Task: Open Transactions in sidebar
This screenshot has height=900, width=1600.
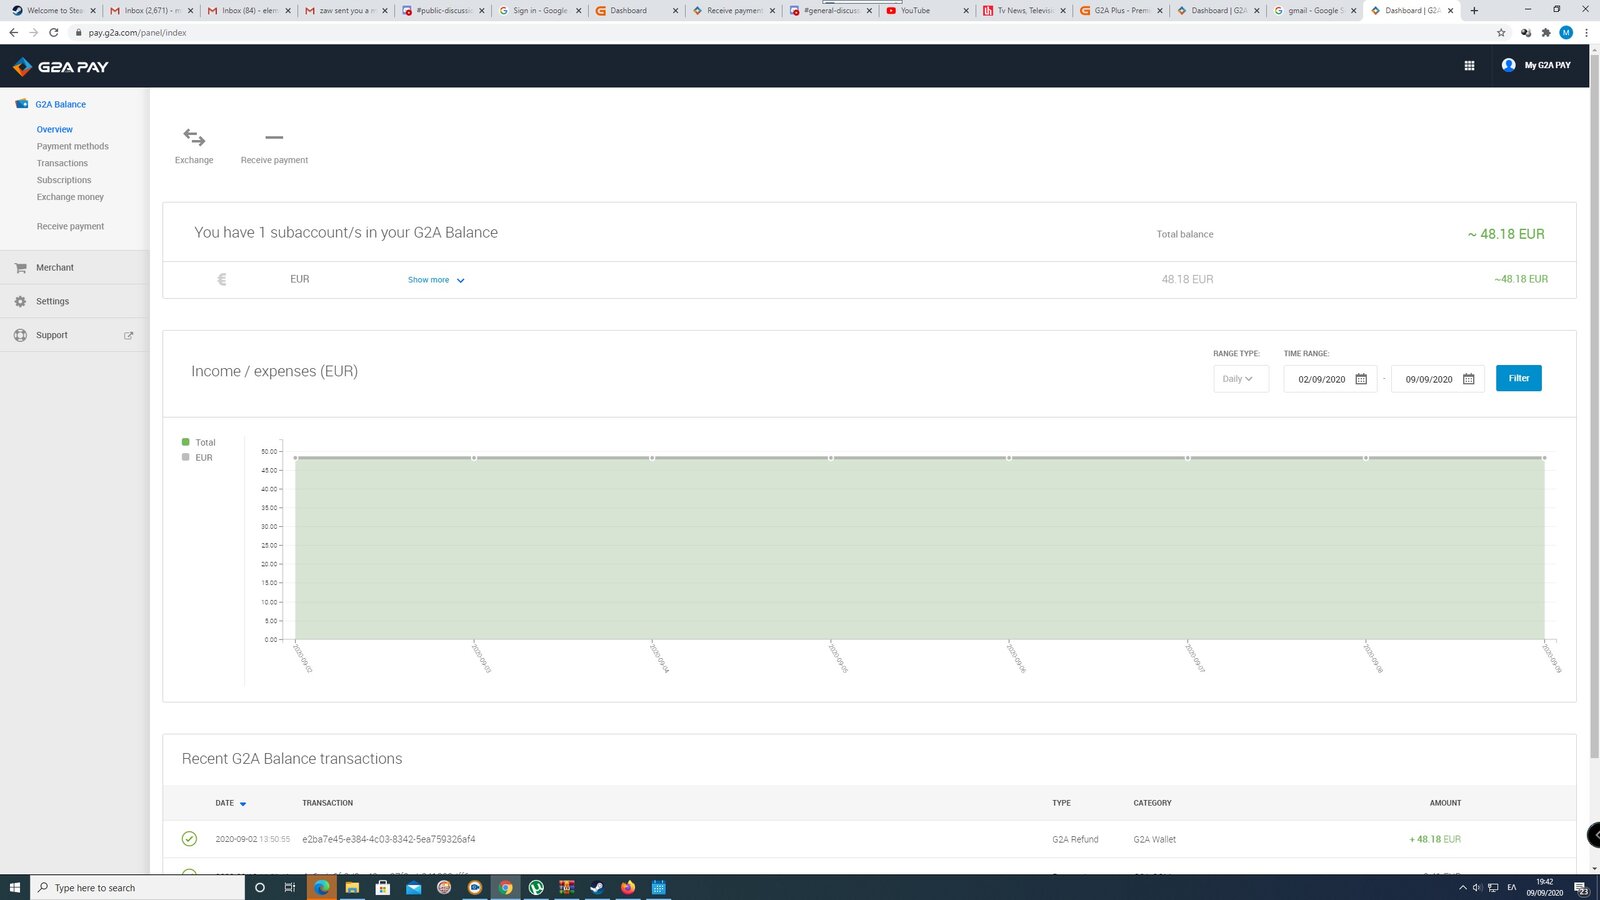Action: 62,164
